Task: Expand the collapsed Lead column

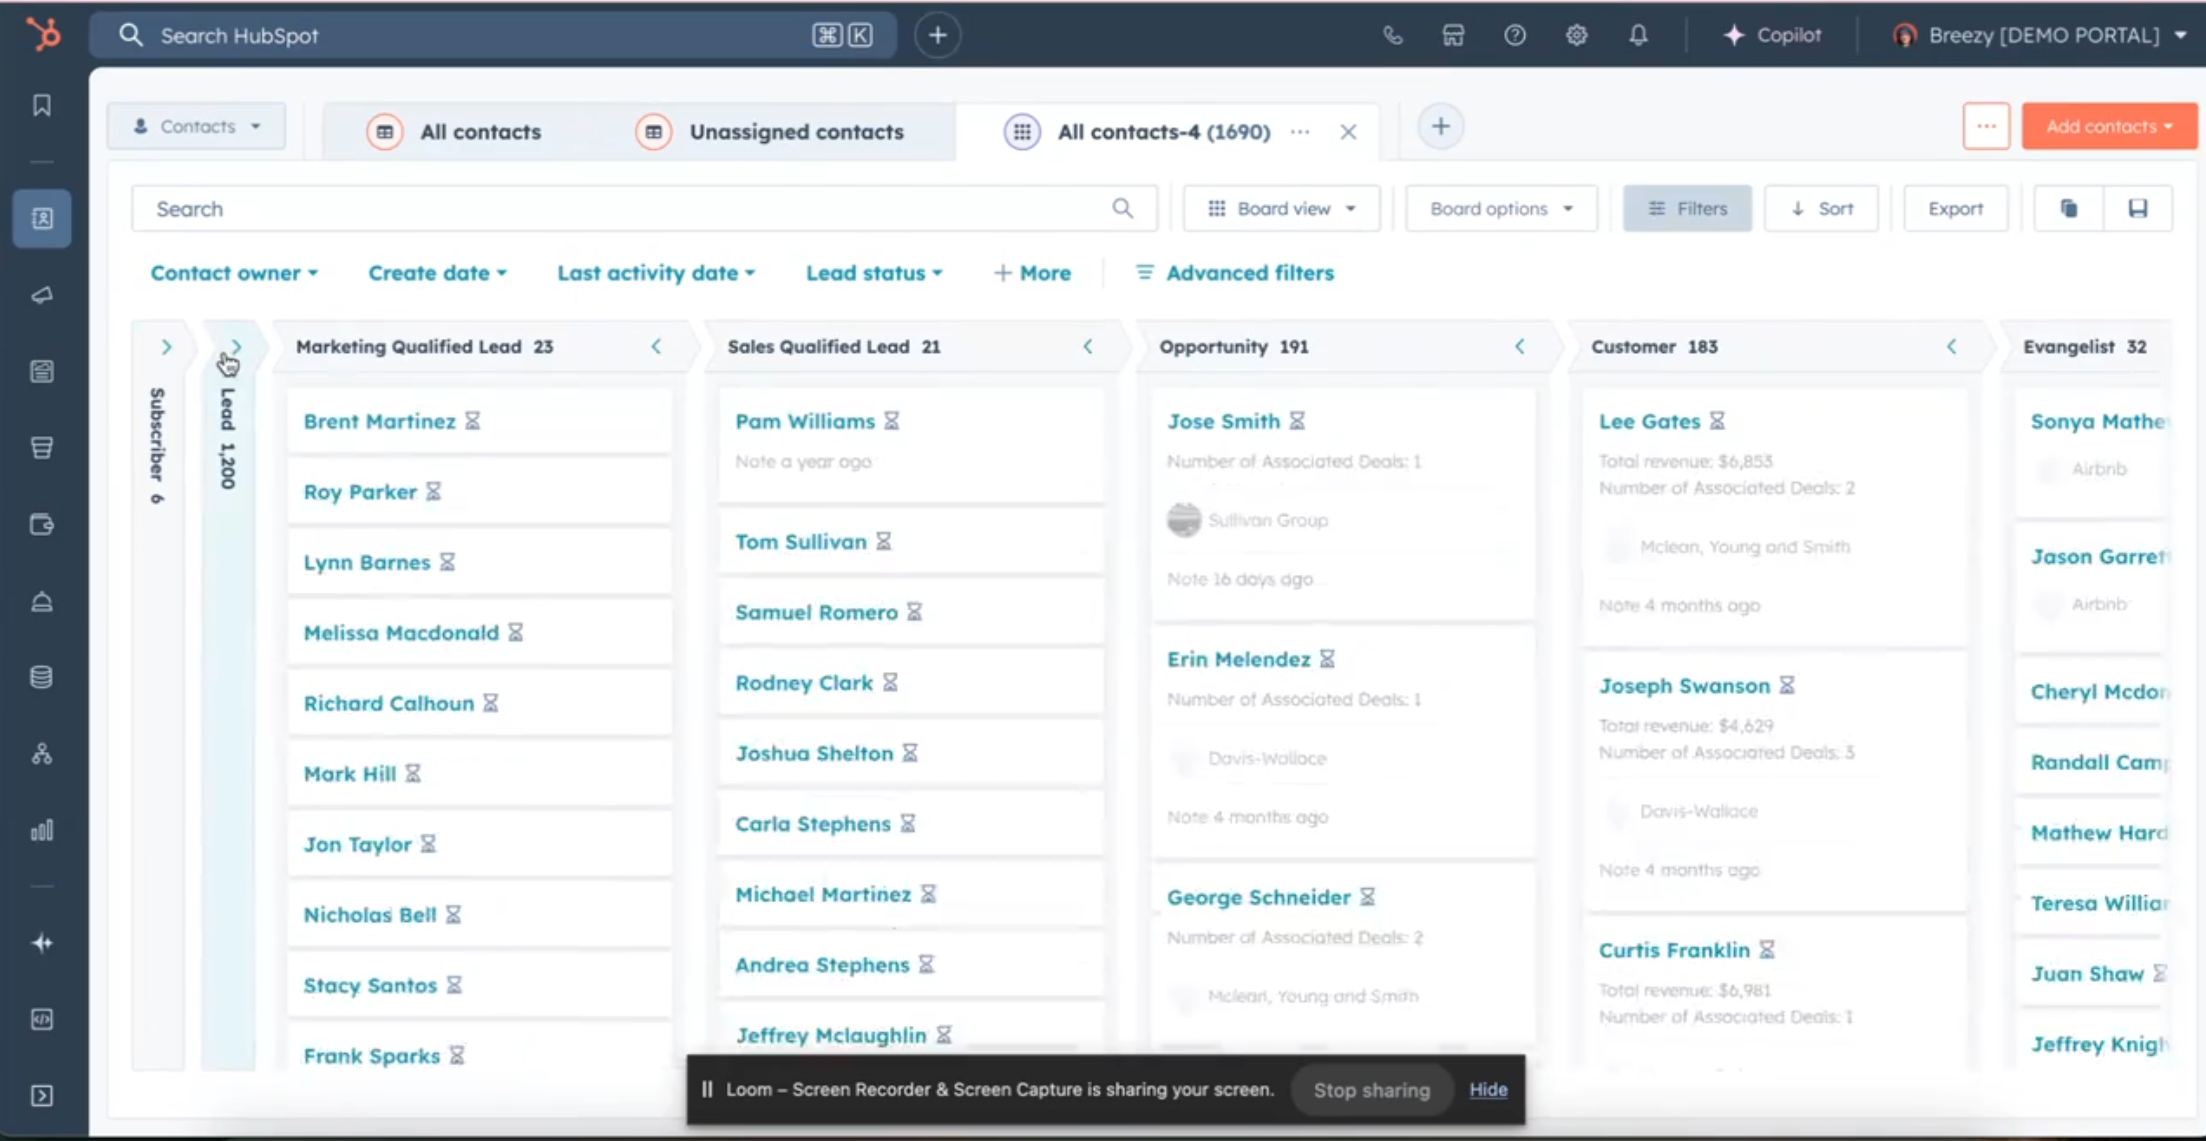Action: point(236,346)
